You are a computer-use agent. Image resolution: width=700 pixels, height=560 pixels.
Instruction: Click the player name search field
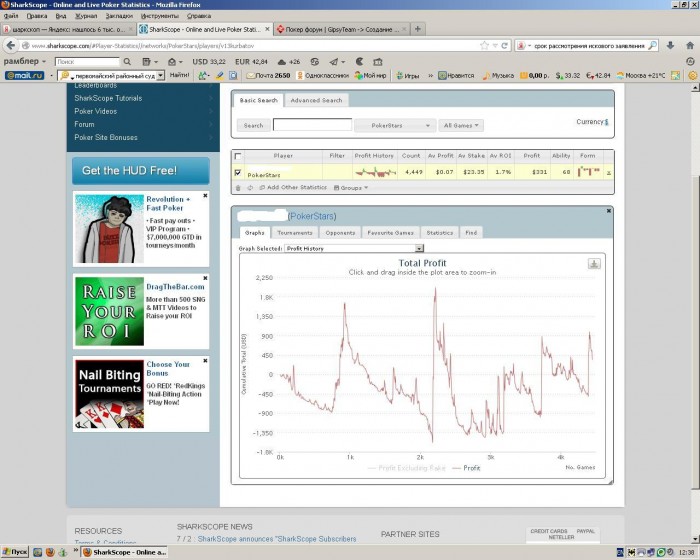[312, 125]
